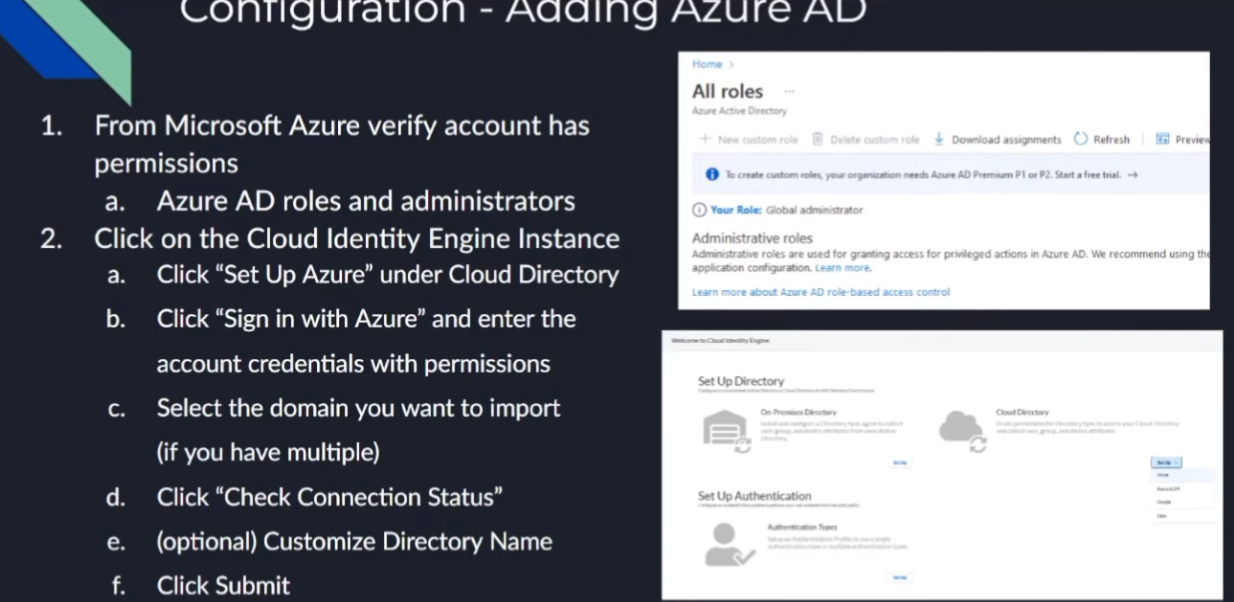Click the On-Premises Directory title

pyautogui.click(x=798, y=411)
